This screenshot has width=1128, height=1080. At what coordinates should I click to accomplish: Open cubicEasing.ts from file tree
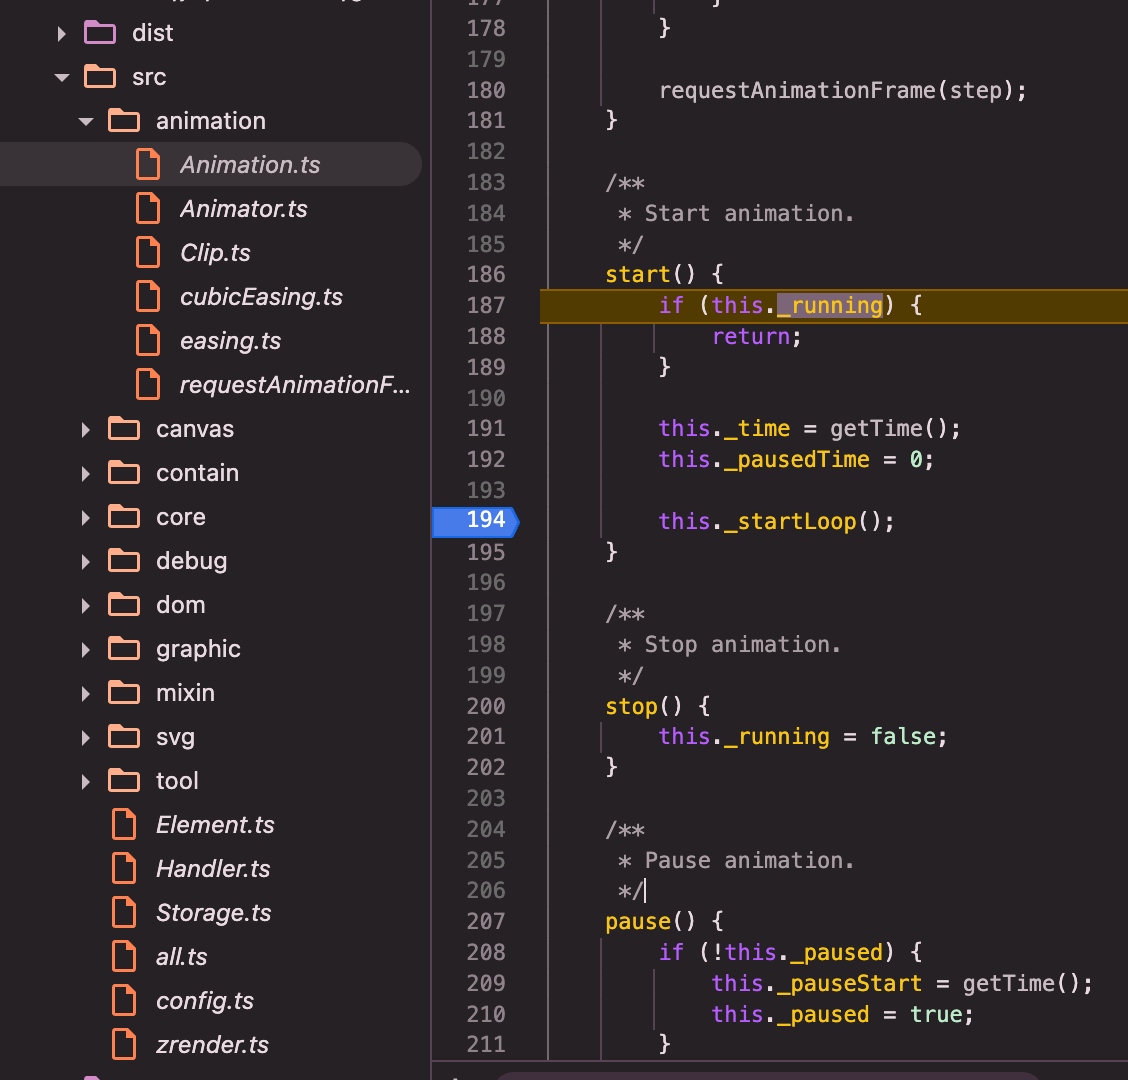(x=261, y=297)
